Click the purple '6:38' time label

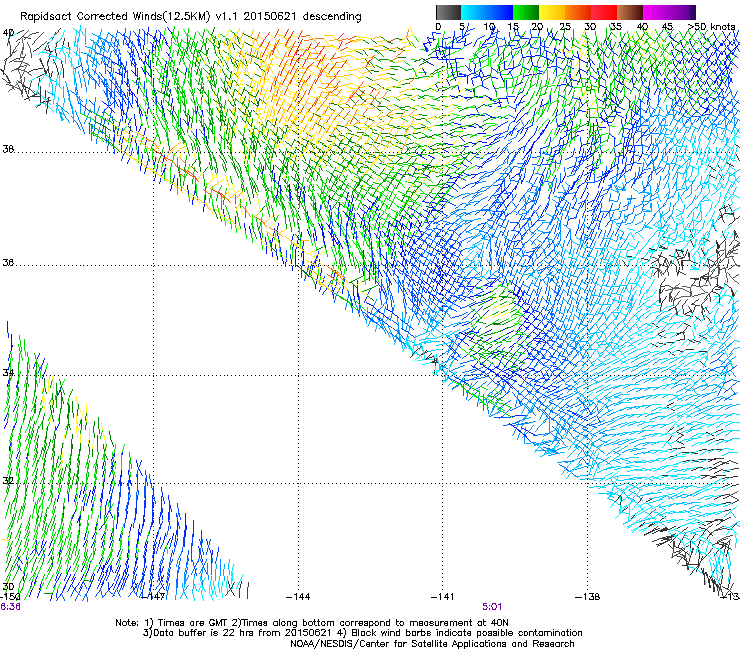pyautogui.click(x=10, y=607)
